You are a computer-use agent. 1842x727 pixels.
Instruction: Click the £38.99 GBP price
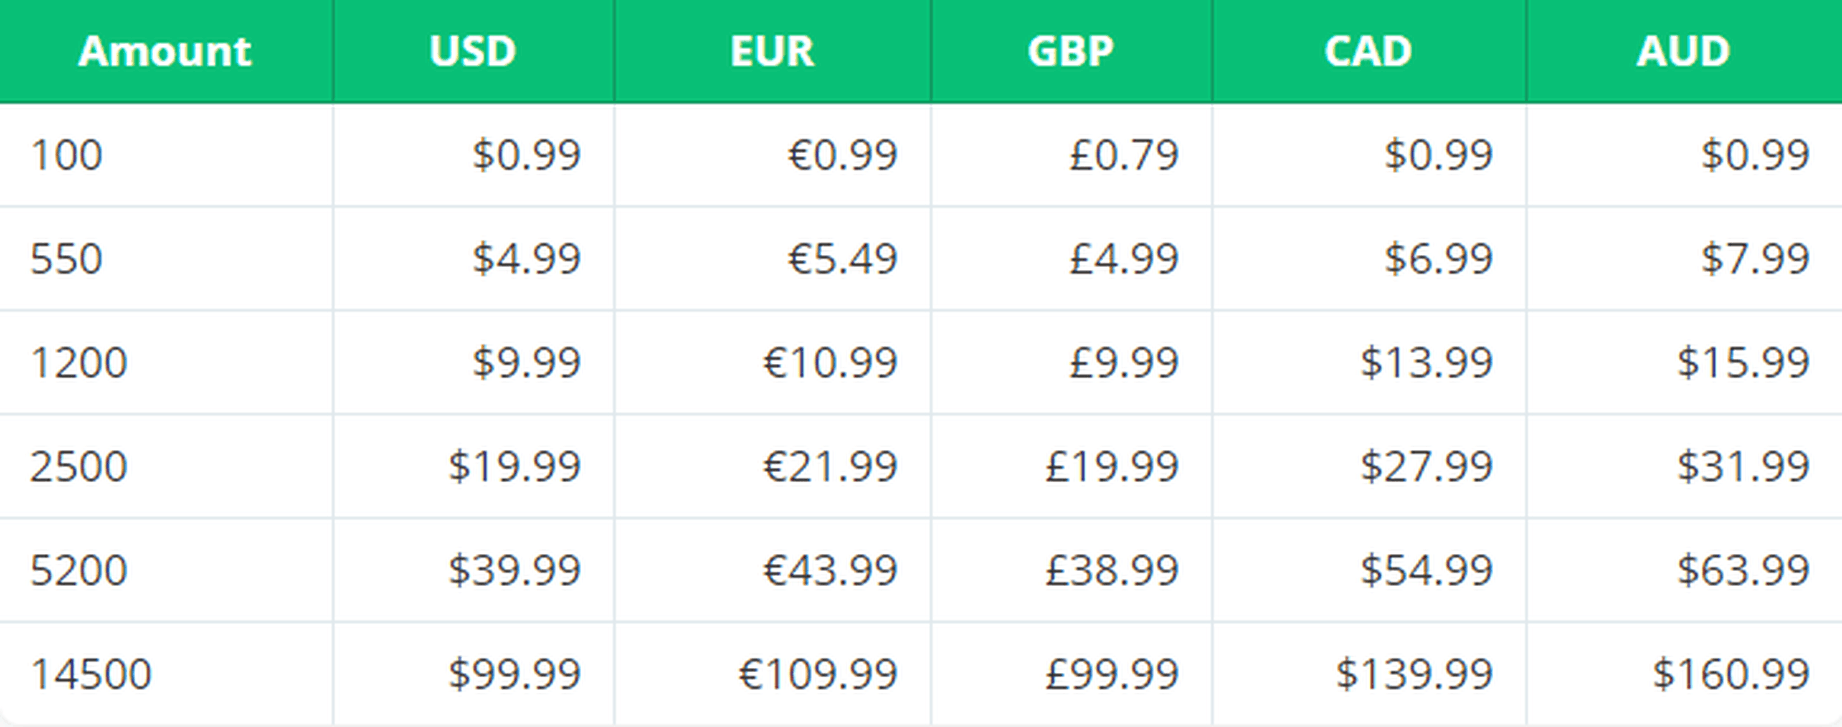click(1112, 571)
